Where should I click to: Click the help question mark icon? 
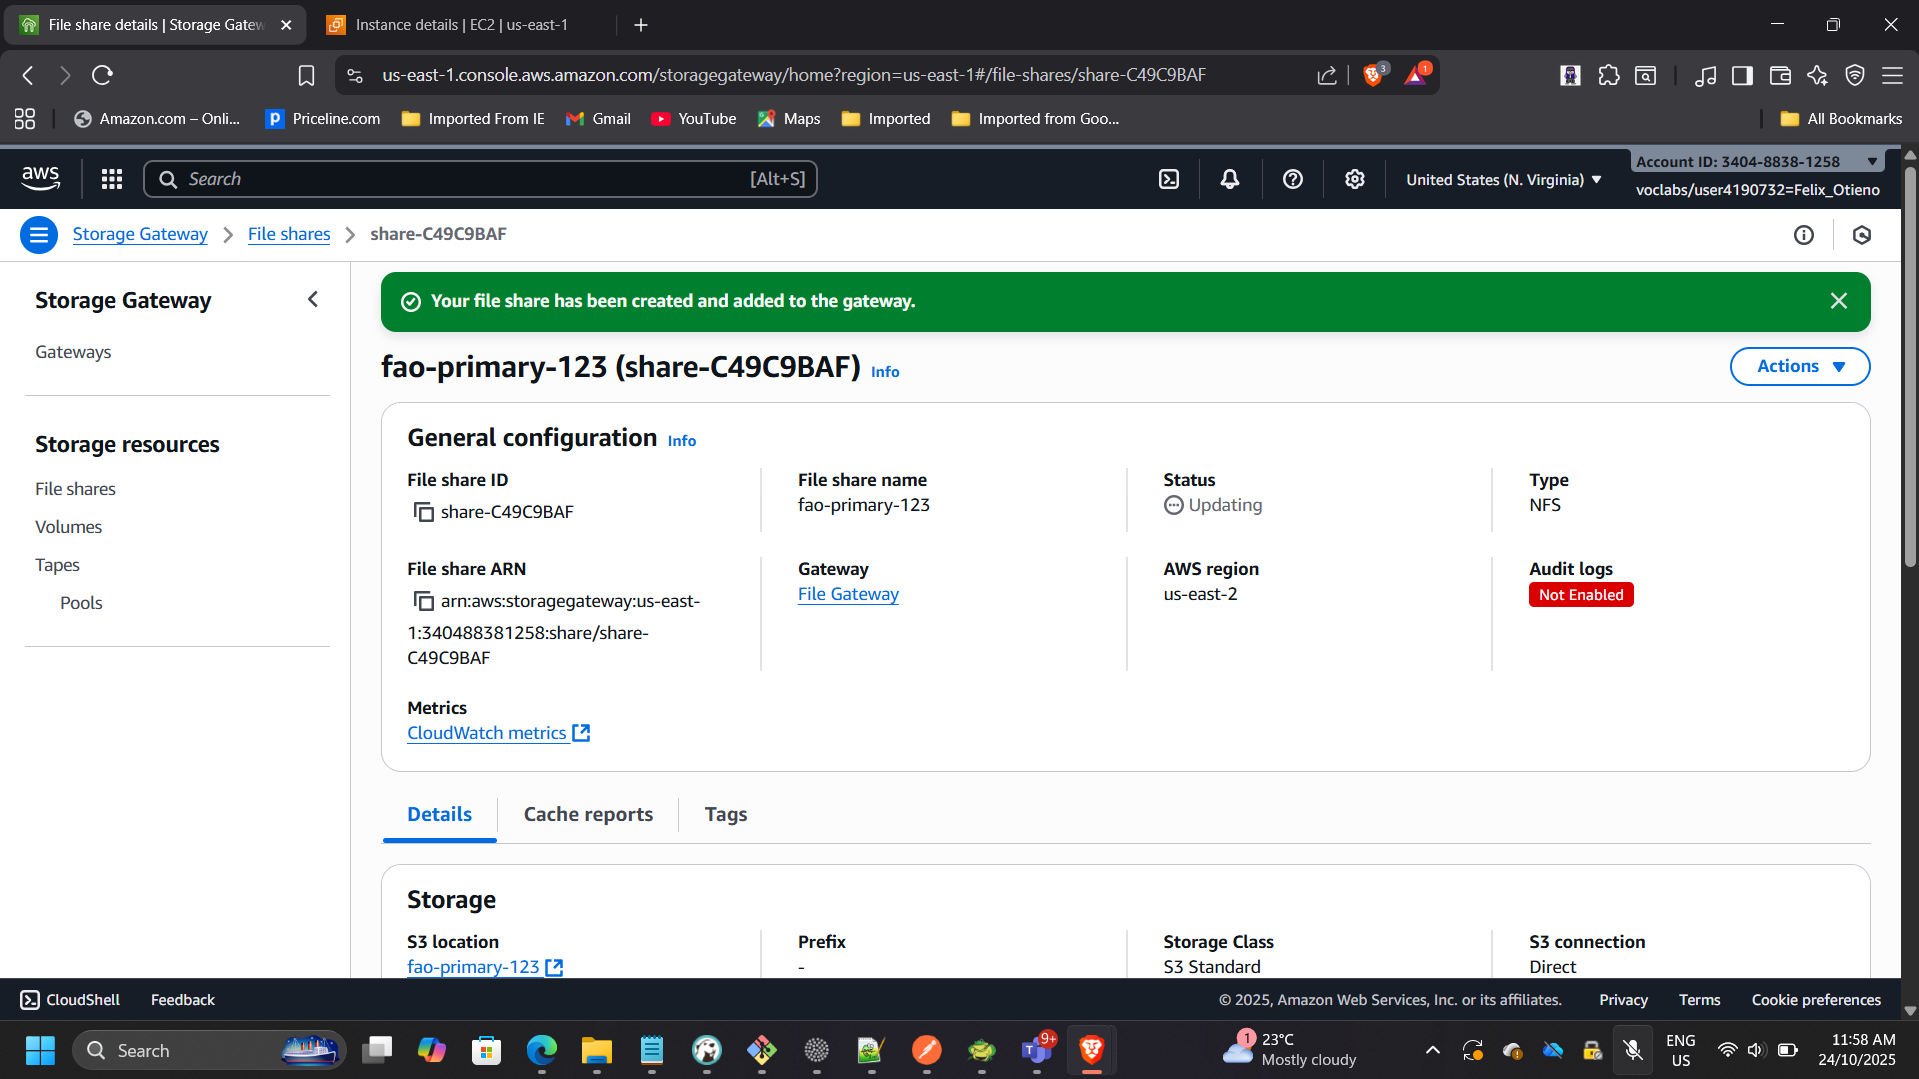(x=1292, y=179)
